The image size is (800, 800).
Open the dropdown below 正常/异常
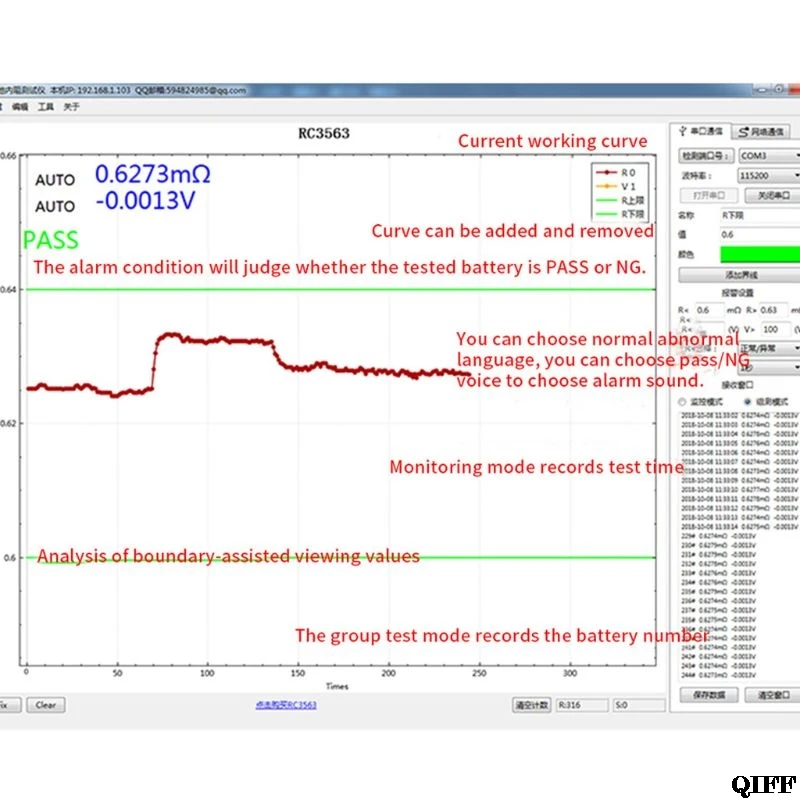769,367
